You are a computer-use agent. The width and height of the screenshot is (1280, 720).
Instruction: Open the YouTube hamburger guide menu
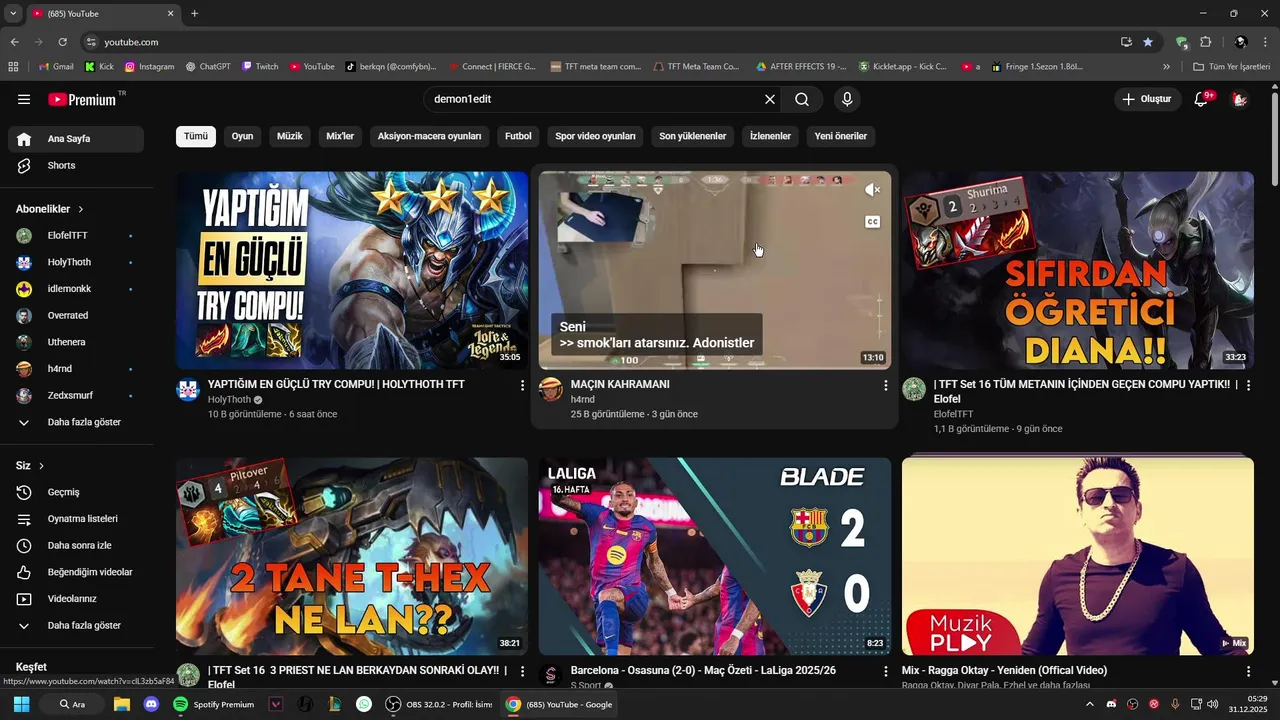[24, 99]
